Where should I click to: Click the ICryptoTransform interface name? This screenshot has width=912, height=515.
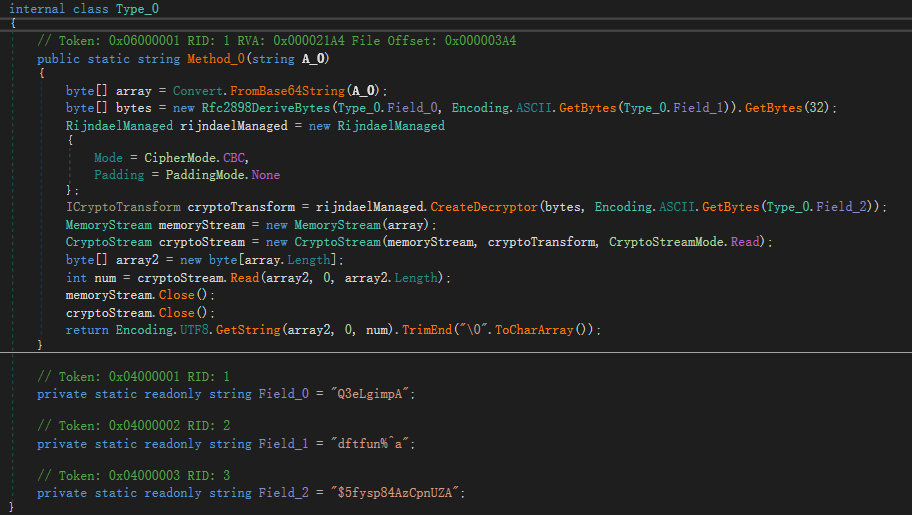coord(123,207)
